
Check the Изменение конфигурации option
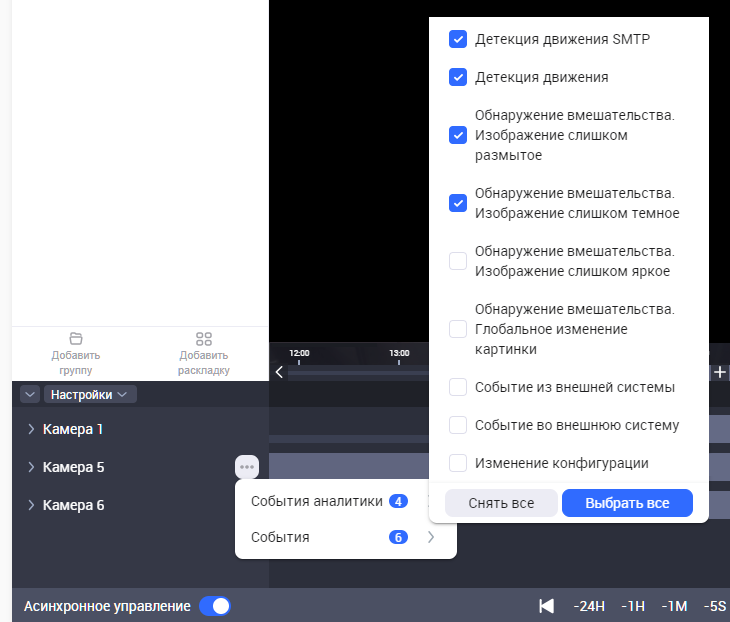click(x=458, y=463)
